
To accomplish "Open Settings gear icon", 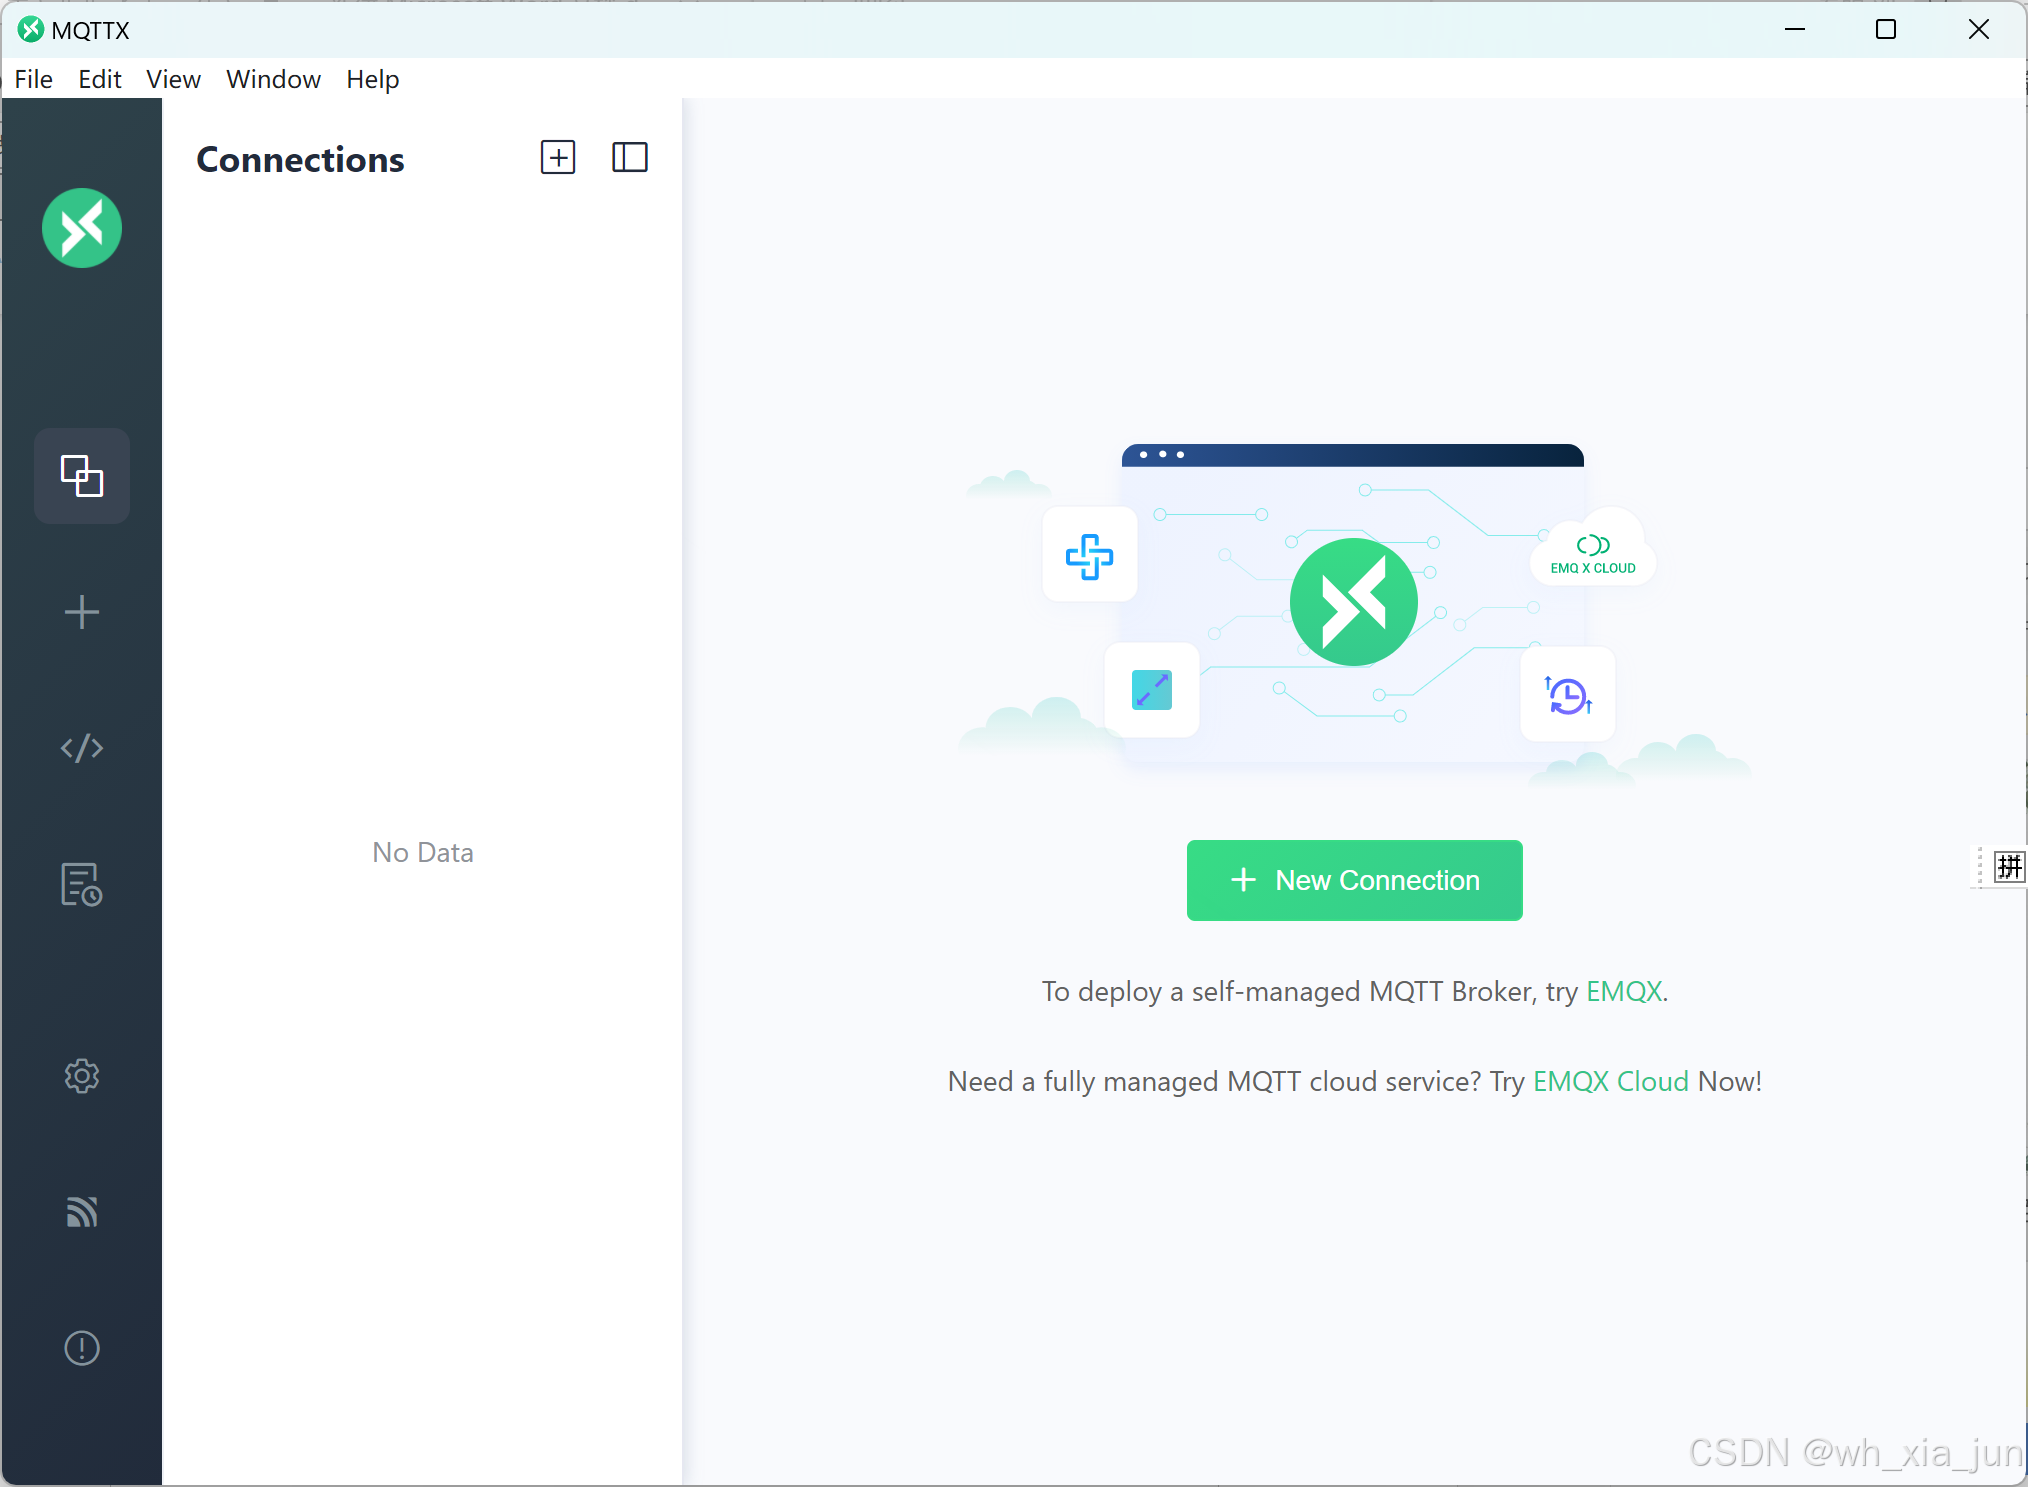I will pos(82,1076).
